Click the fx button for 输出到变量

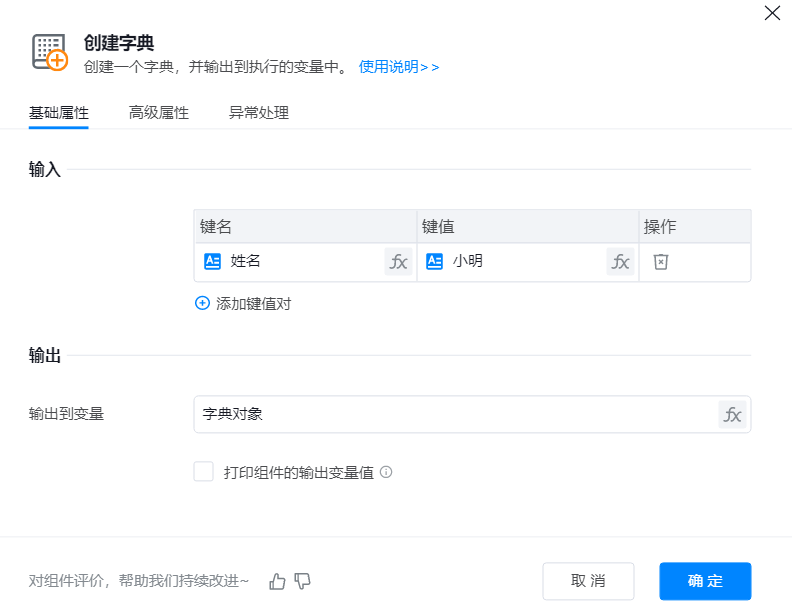pyautogui.click(x=732, y=415)
